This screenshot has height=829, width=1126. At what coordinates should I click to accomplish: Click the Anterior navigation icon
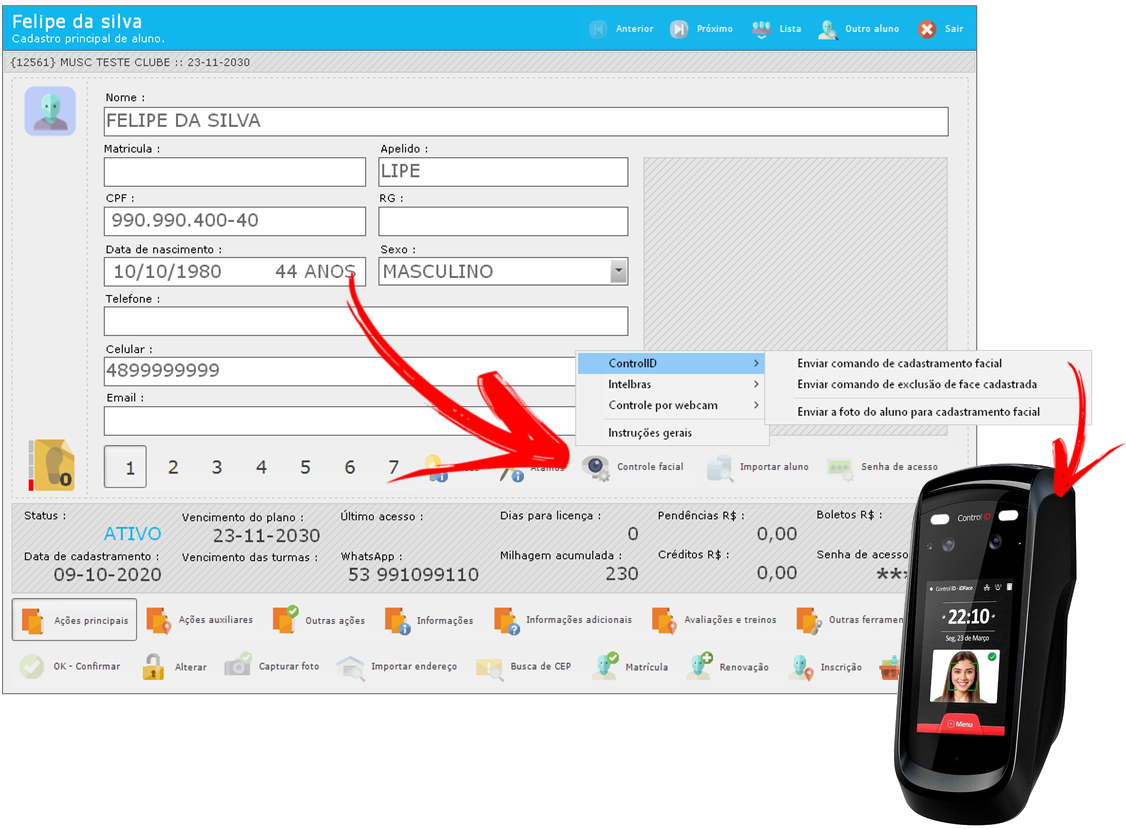pos(599,29)
